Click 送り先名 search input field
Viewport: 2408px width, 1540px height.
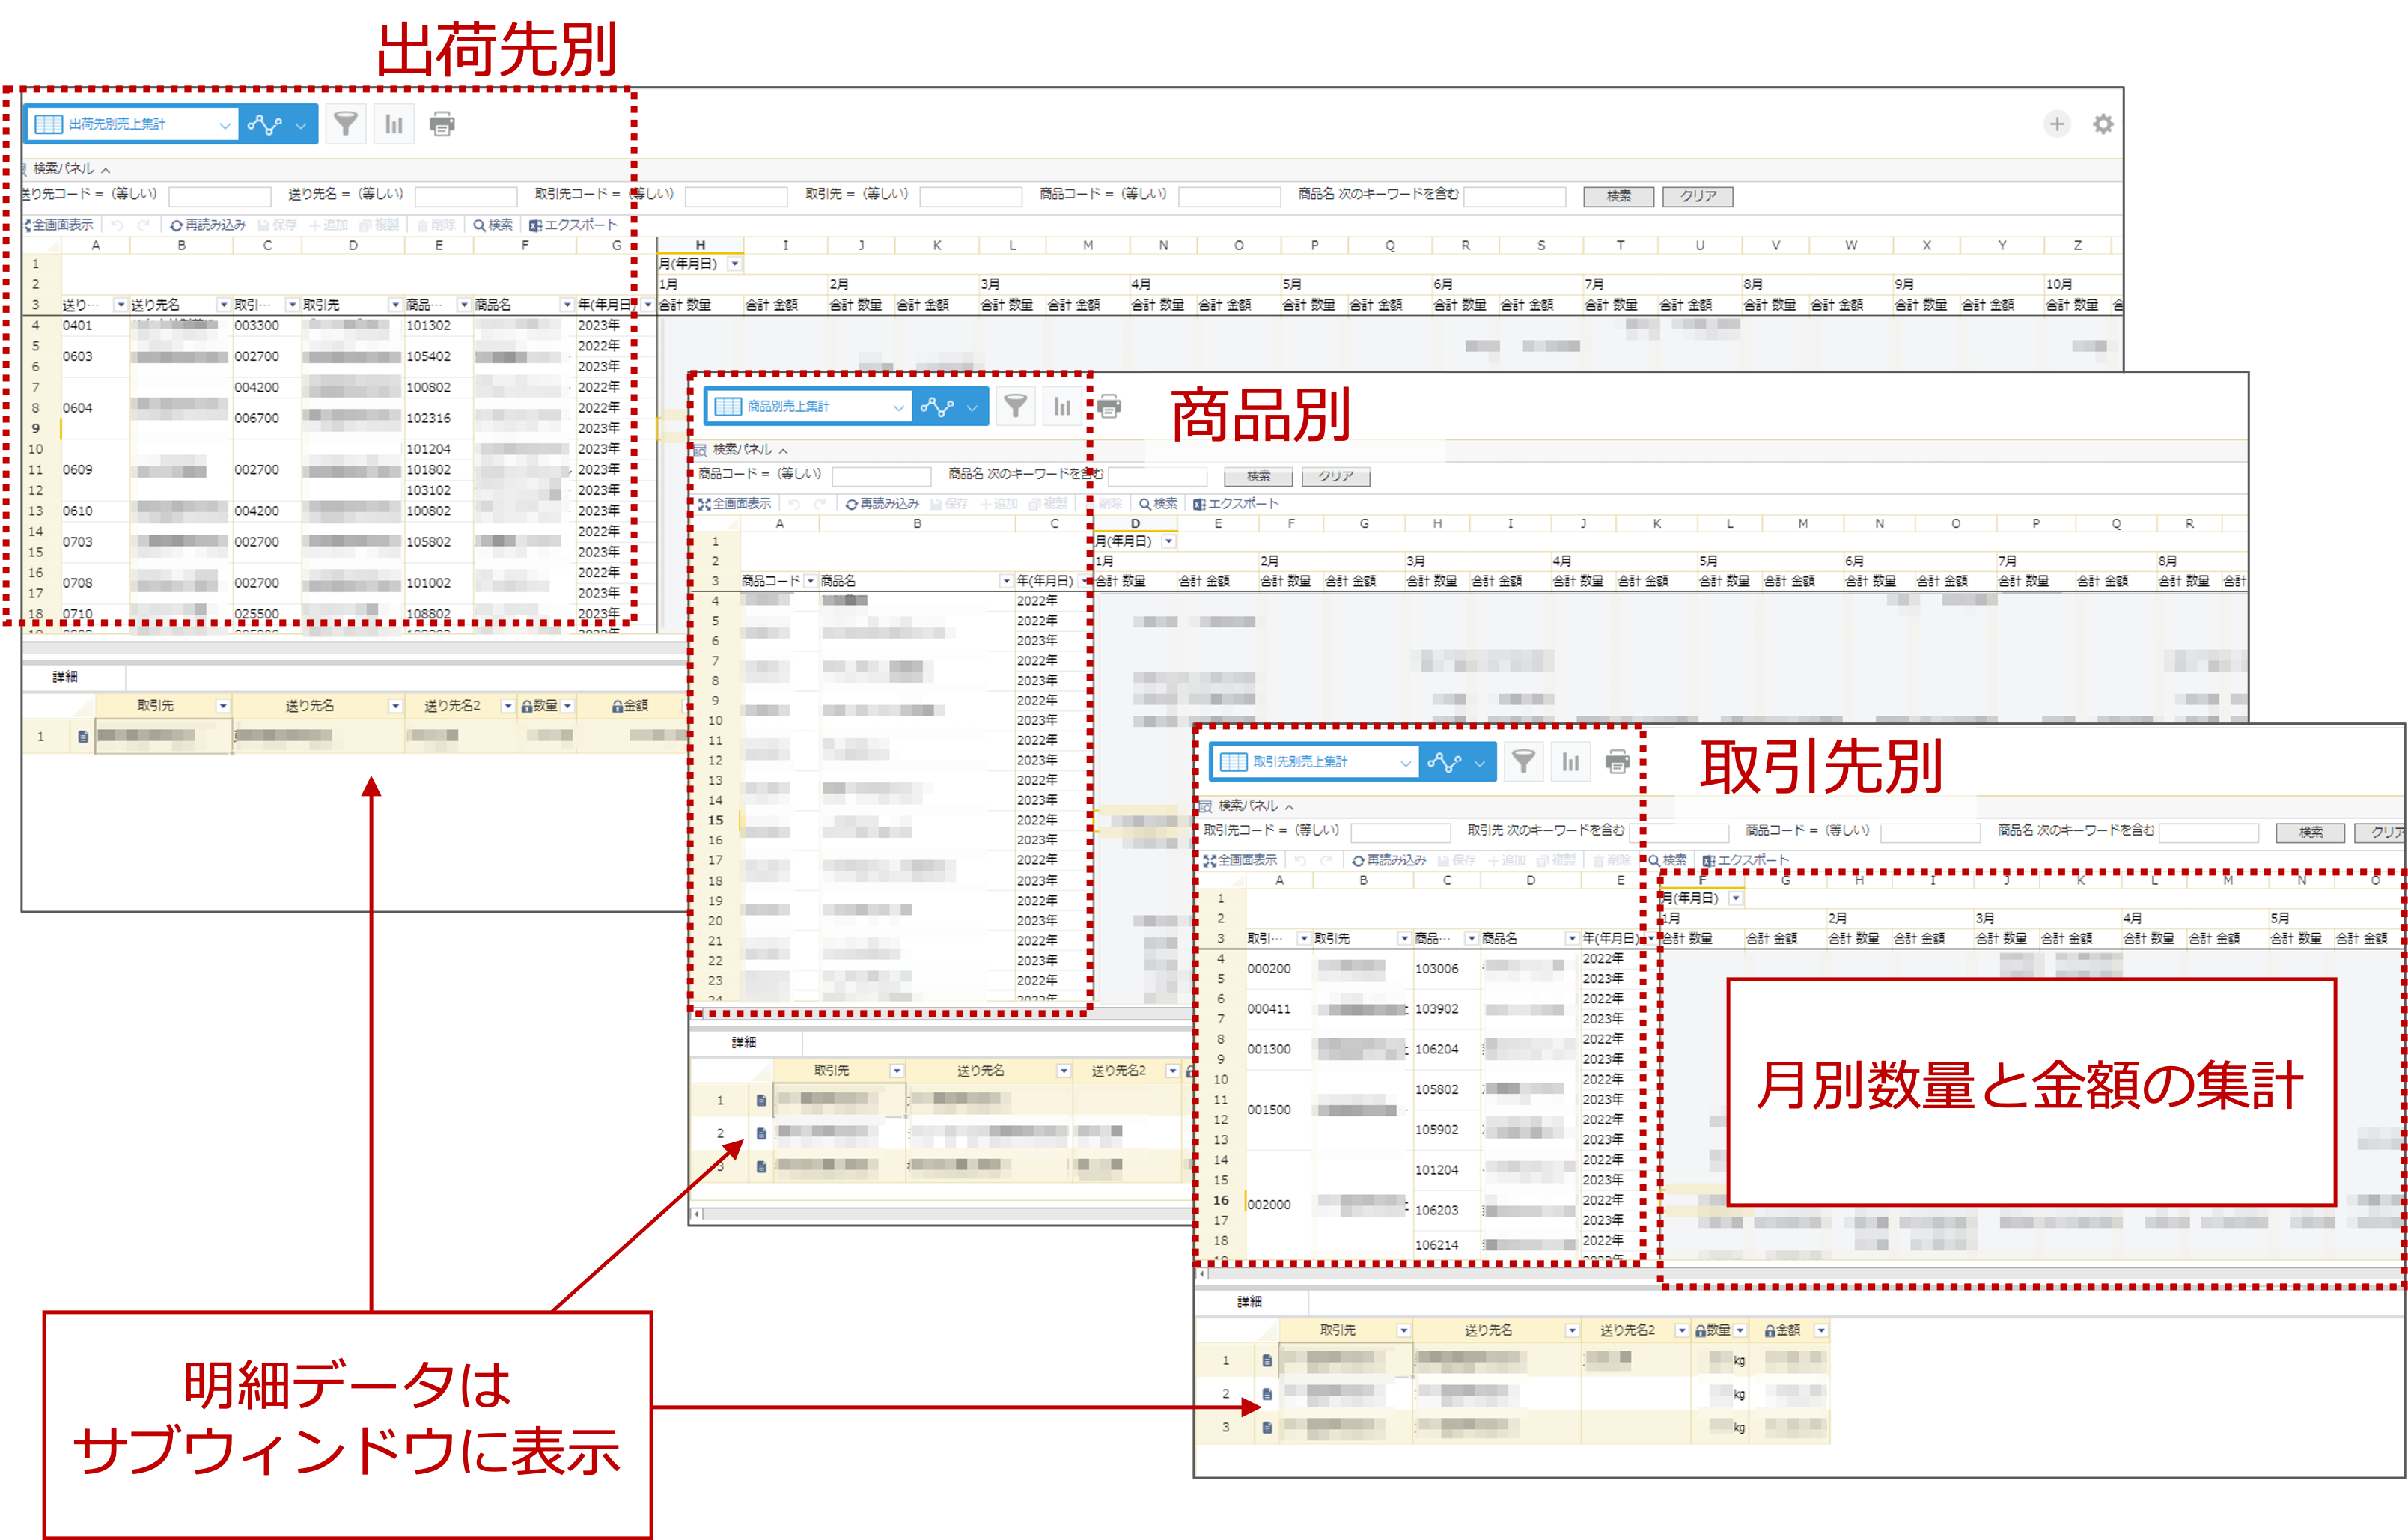tap(465, 196)
